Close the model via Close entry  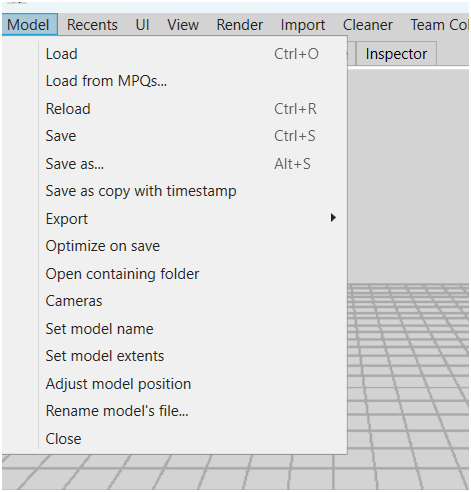click(x=192, y=439)
